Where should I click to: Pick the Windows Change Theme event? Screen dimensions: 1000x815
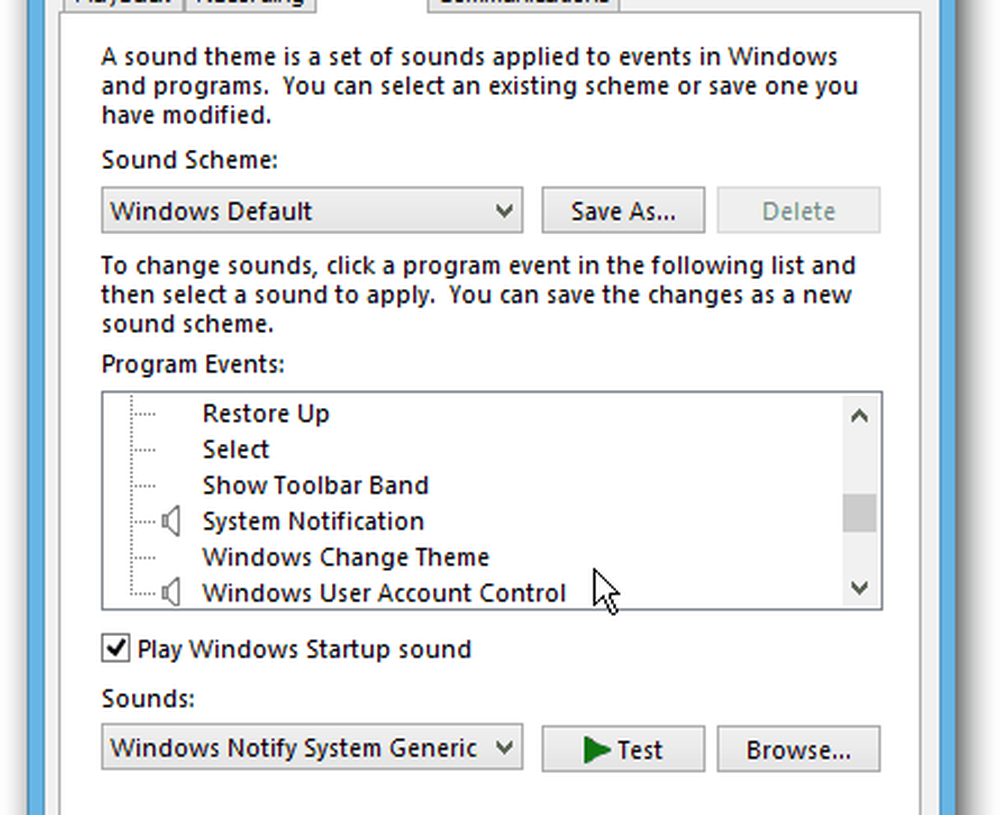coord(345,557)
